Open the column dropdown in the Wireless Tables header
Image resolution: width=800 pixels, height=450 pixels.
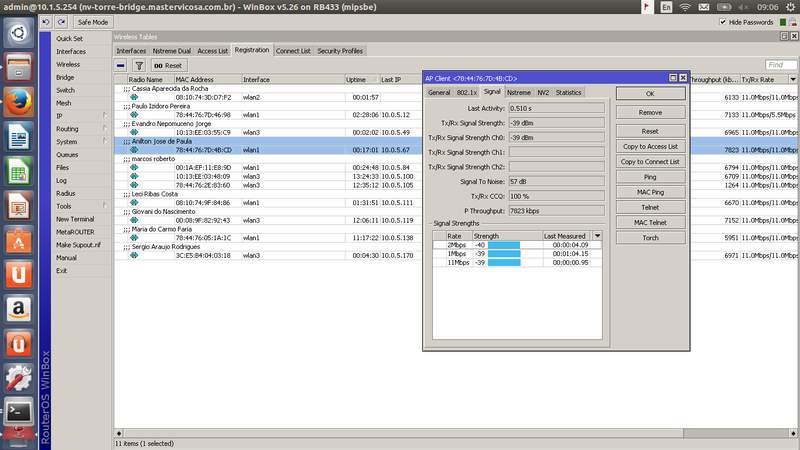[793, 80]
